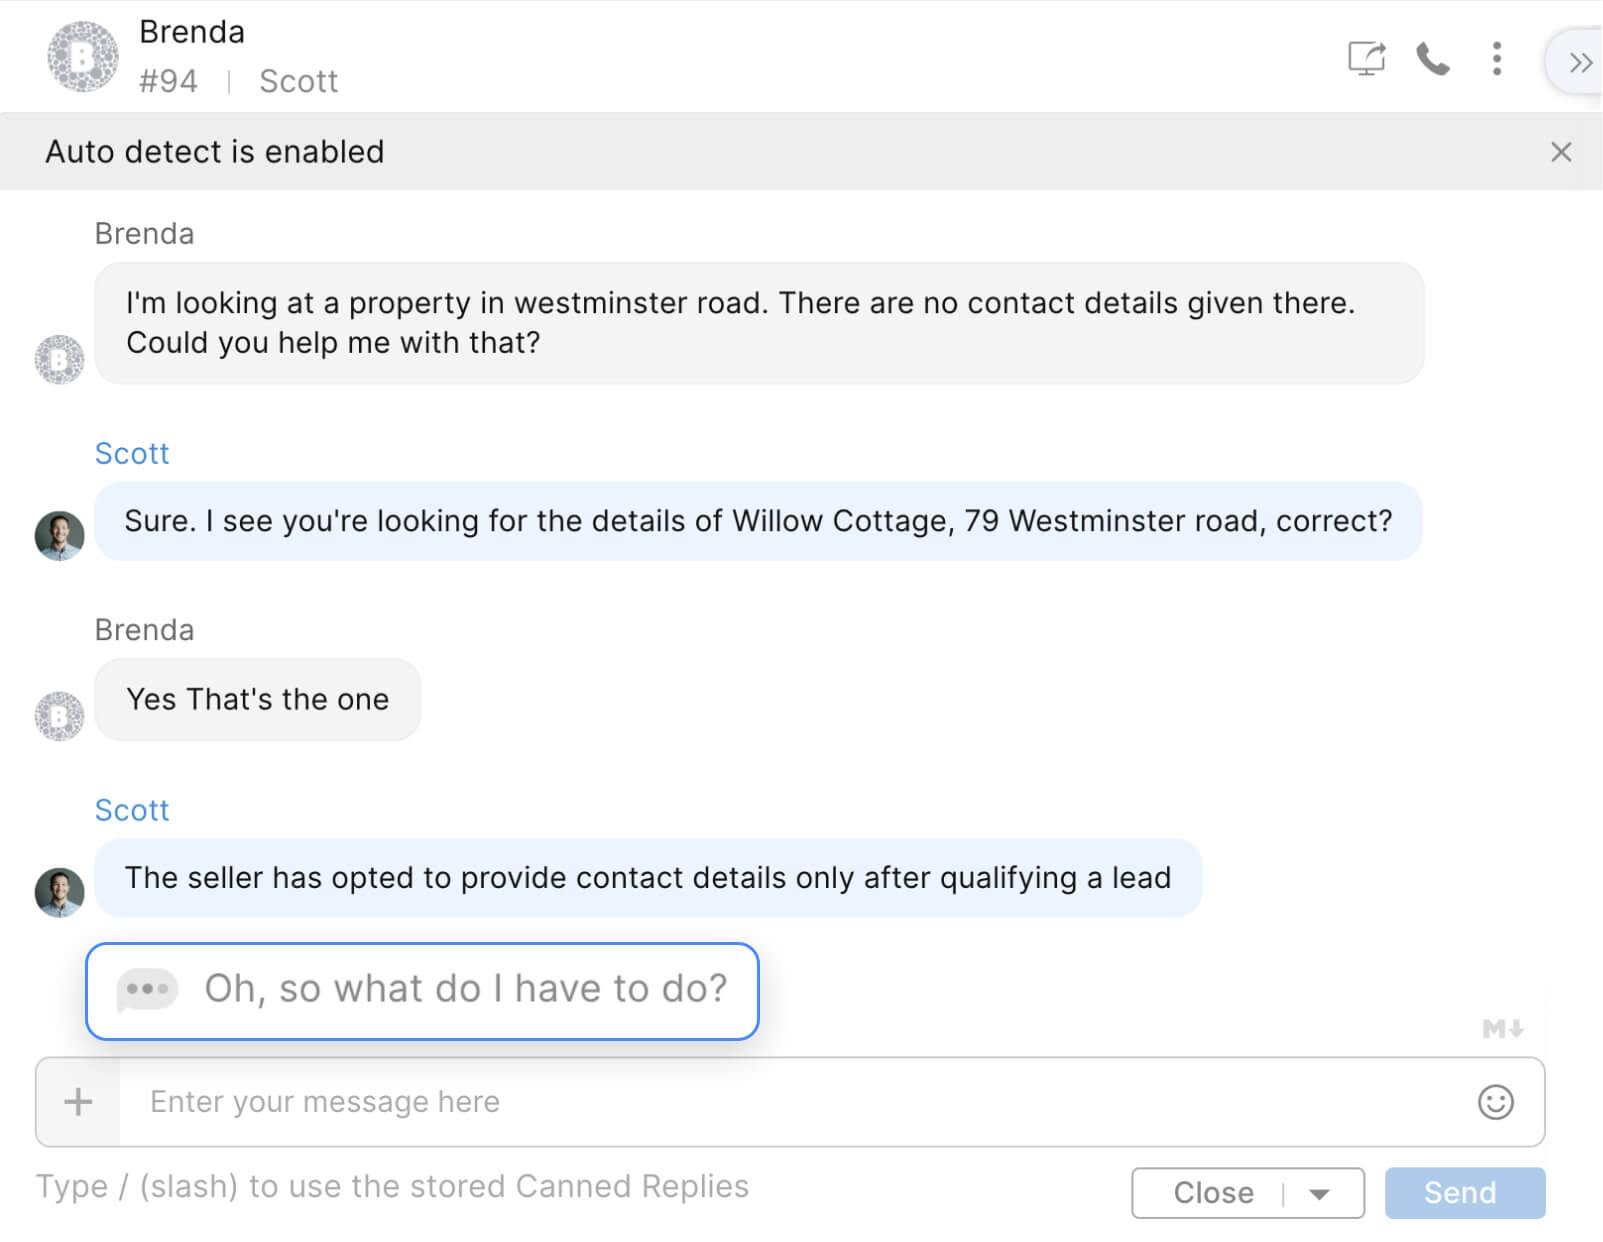Click the screen share icon in header
1603x1242 pixels.
1366,58
